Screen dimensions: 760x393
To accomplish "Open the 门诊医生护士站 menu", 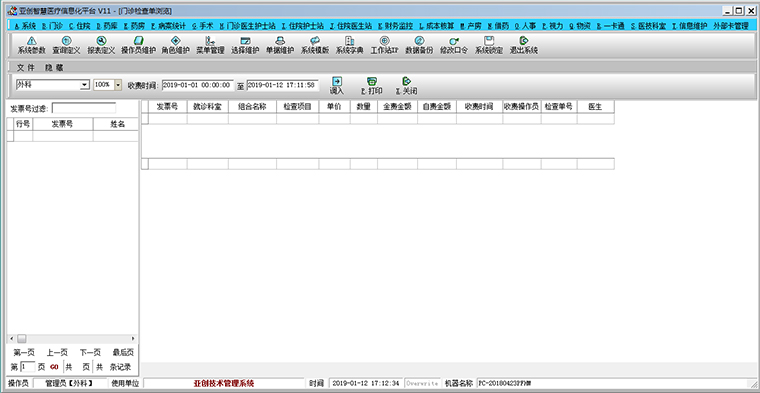I will [x=248, y=26].
